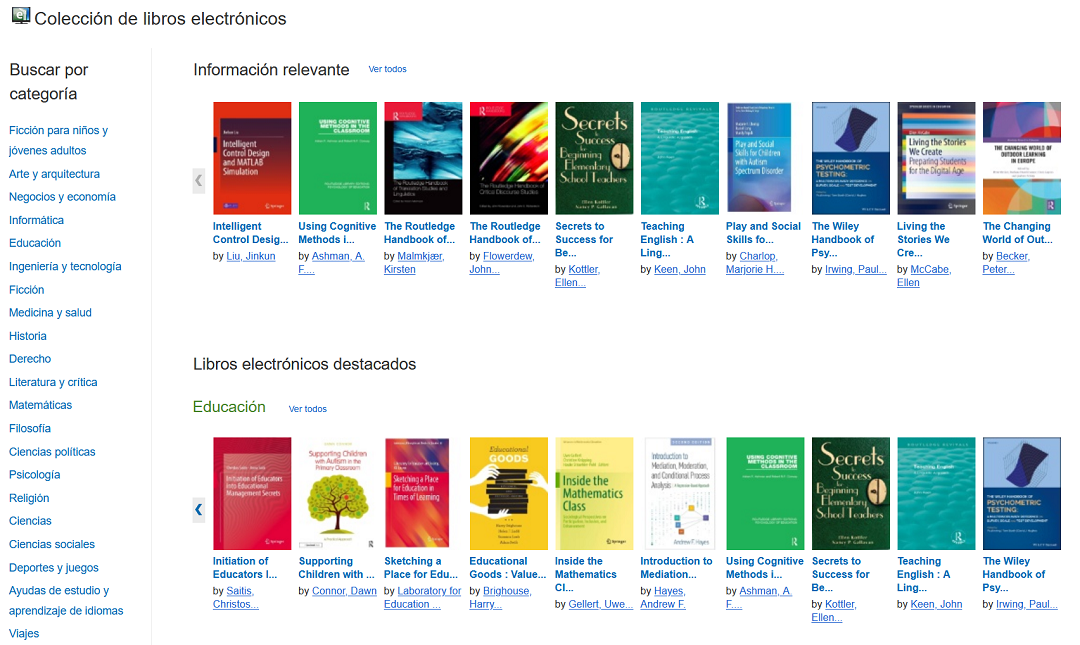This screenshot has height=645, width=1080.
Task: Open Educational Goods book cover
Action: (x=508, y=493)
